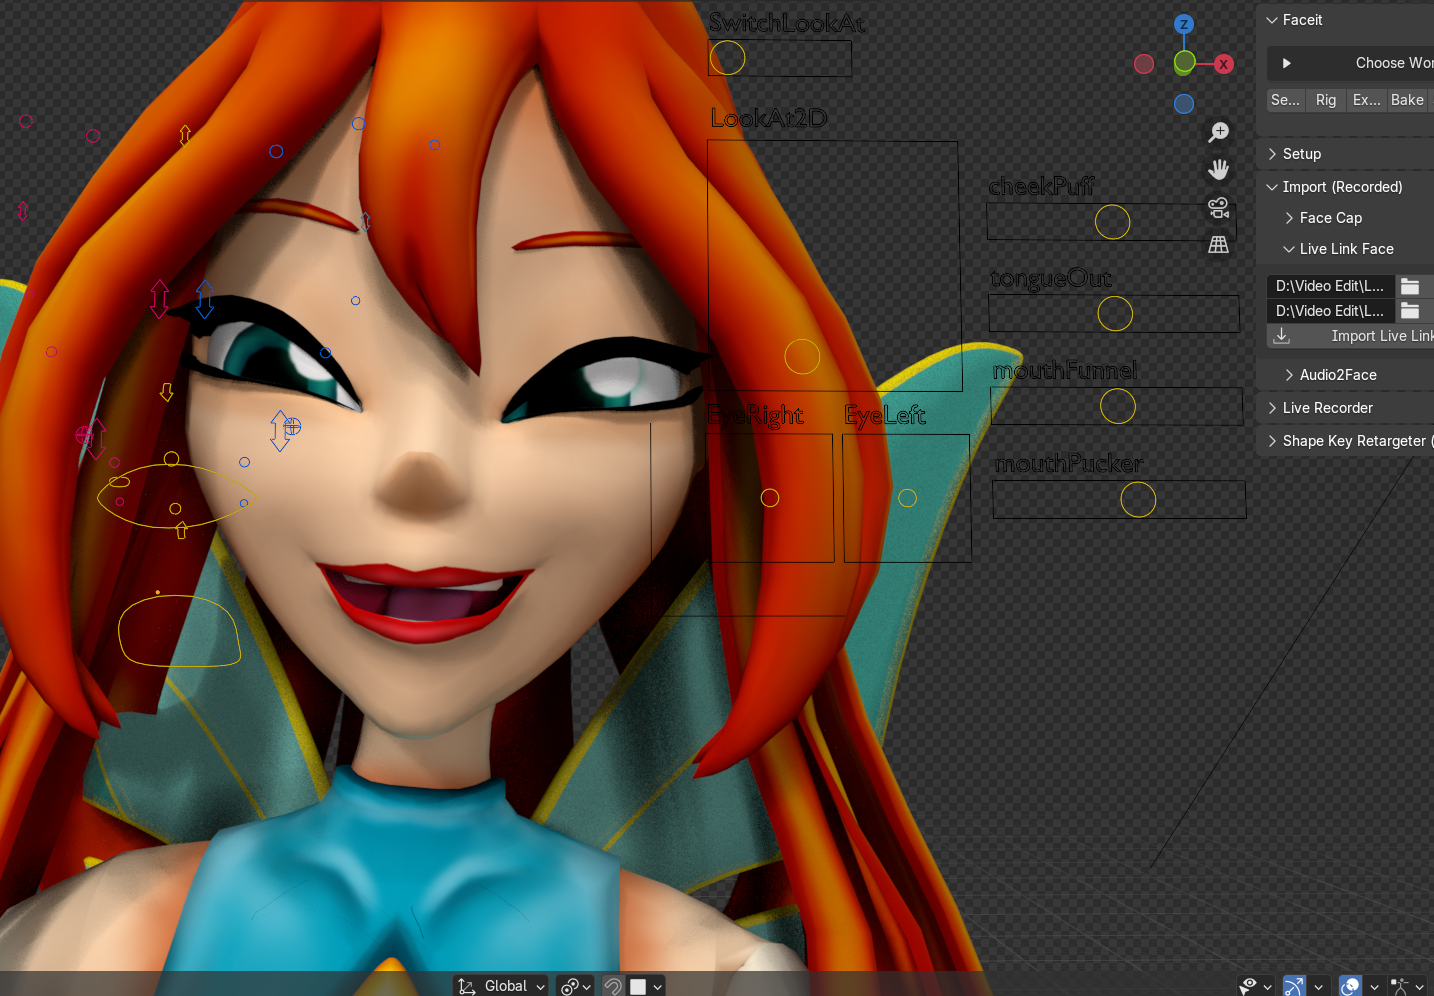The image size is (1434, 996).
Task: Toggle viewport overlays display
Action: [x=1350, y=986]
